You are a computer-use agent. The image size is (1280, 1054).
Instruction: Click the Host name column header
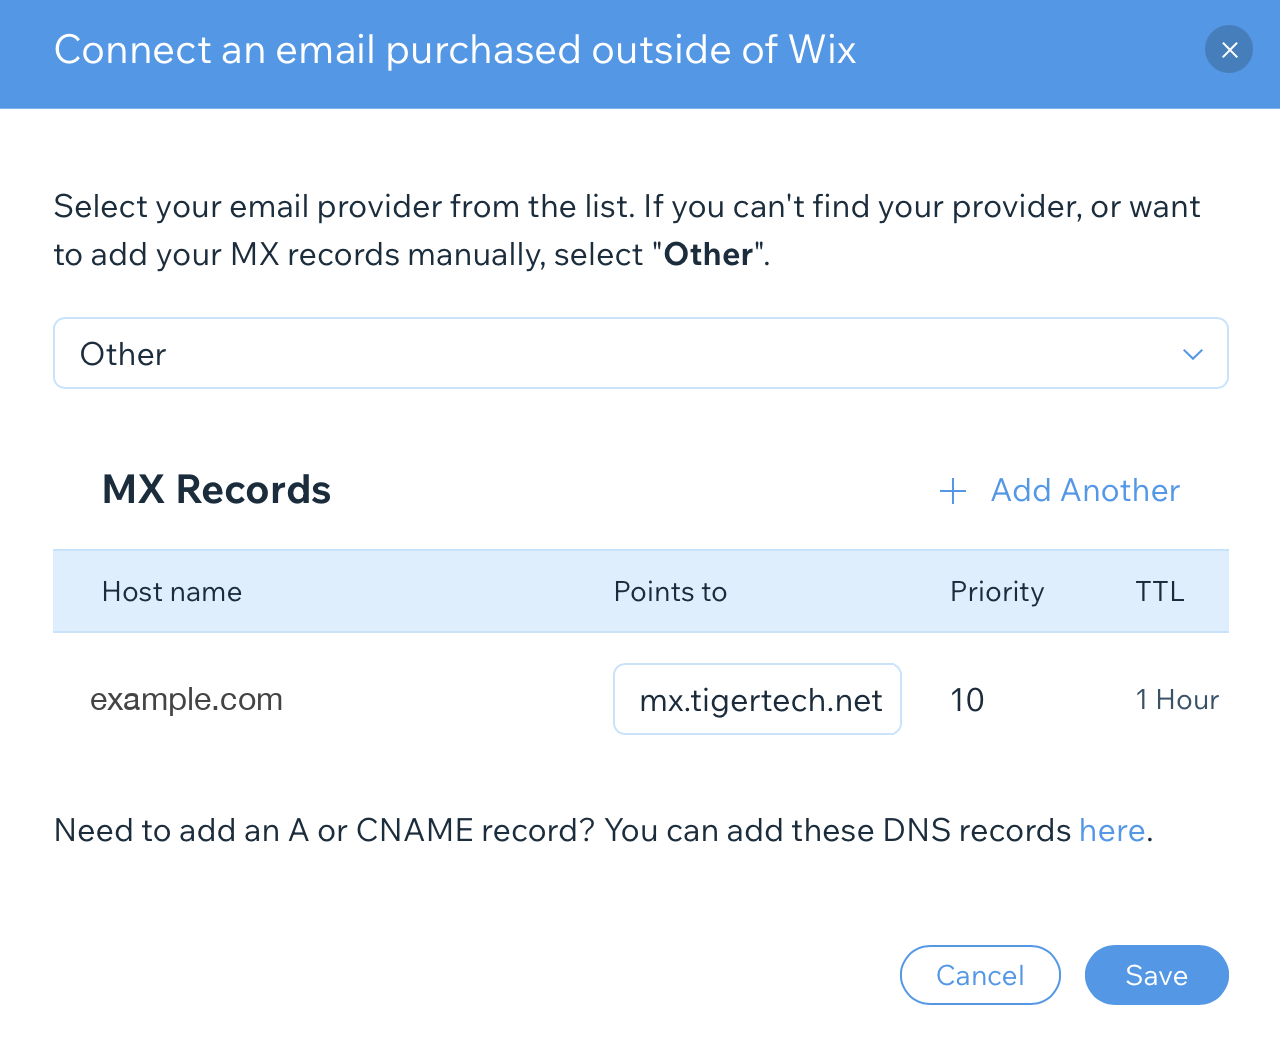(x=171, y=591)
